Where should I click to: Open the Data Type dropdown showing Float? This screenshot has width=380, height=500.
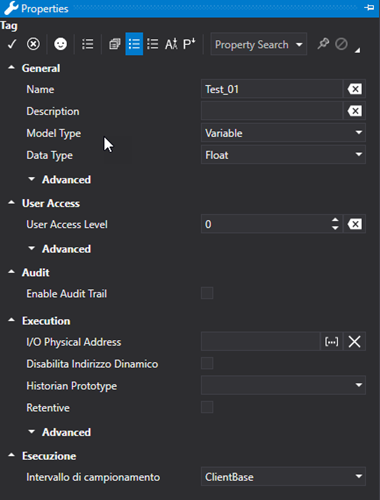pyautogui.click(x=283, y=155)
